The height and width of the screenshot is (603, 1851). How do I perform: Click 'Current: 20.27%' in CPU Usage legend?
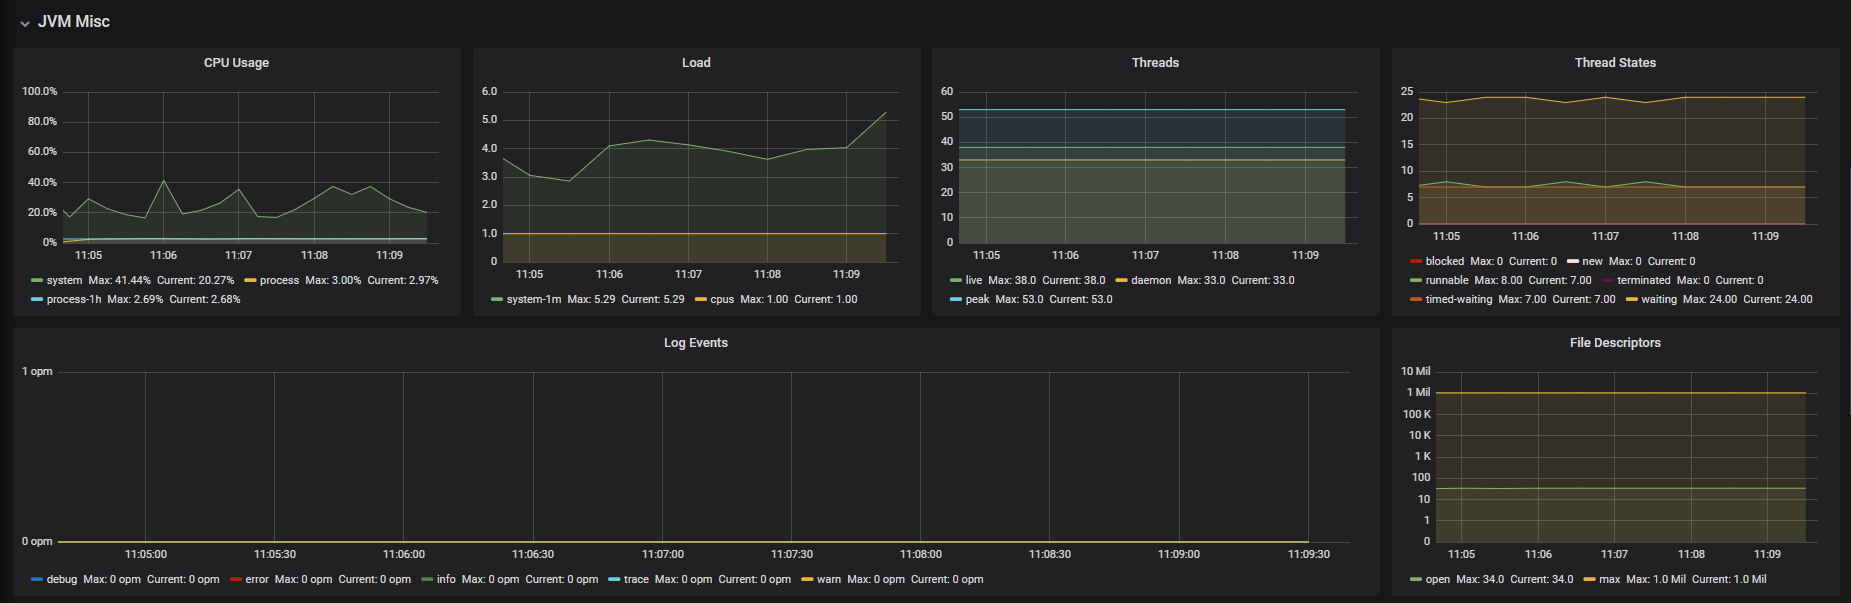tap(195, 280)
